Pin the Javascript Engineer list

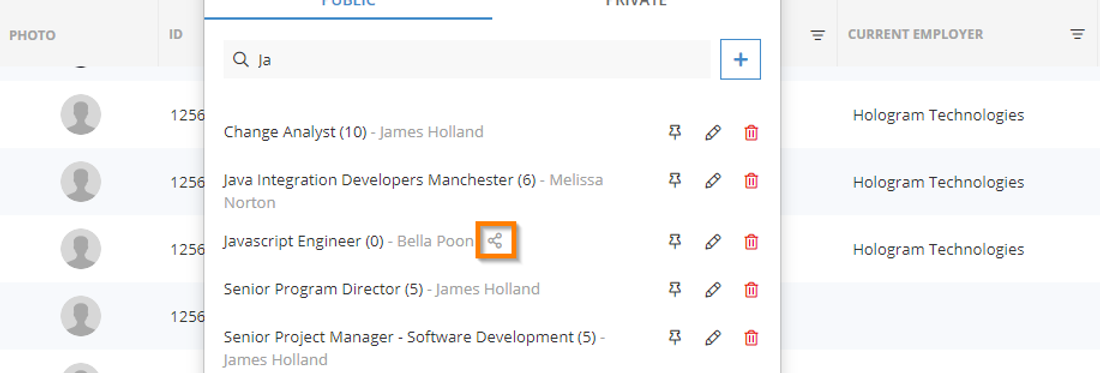pos(675,241)
